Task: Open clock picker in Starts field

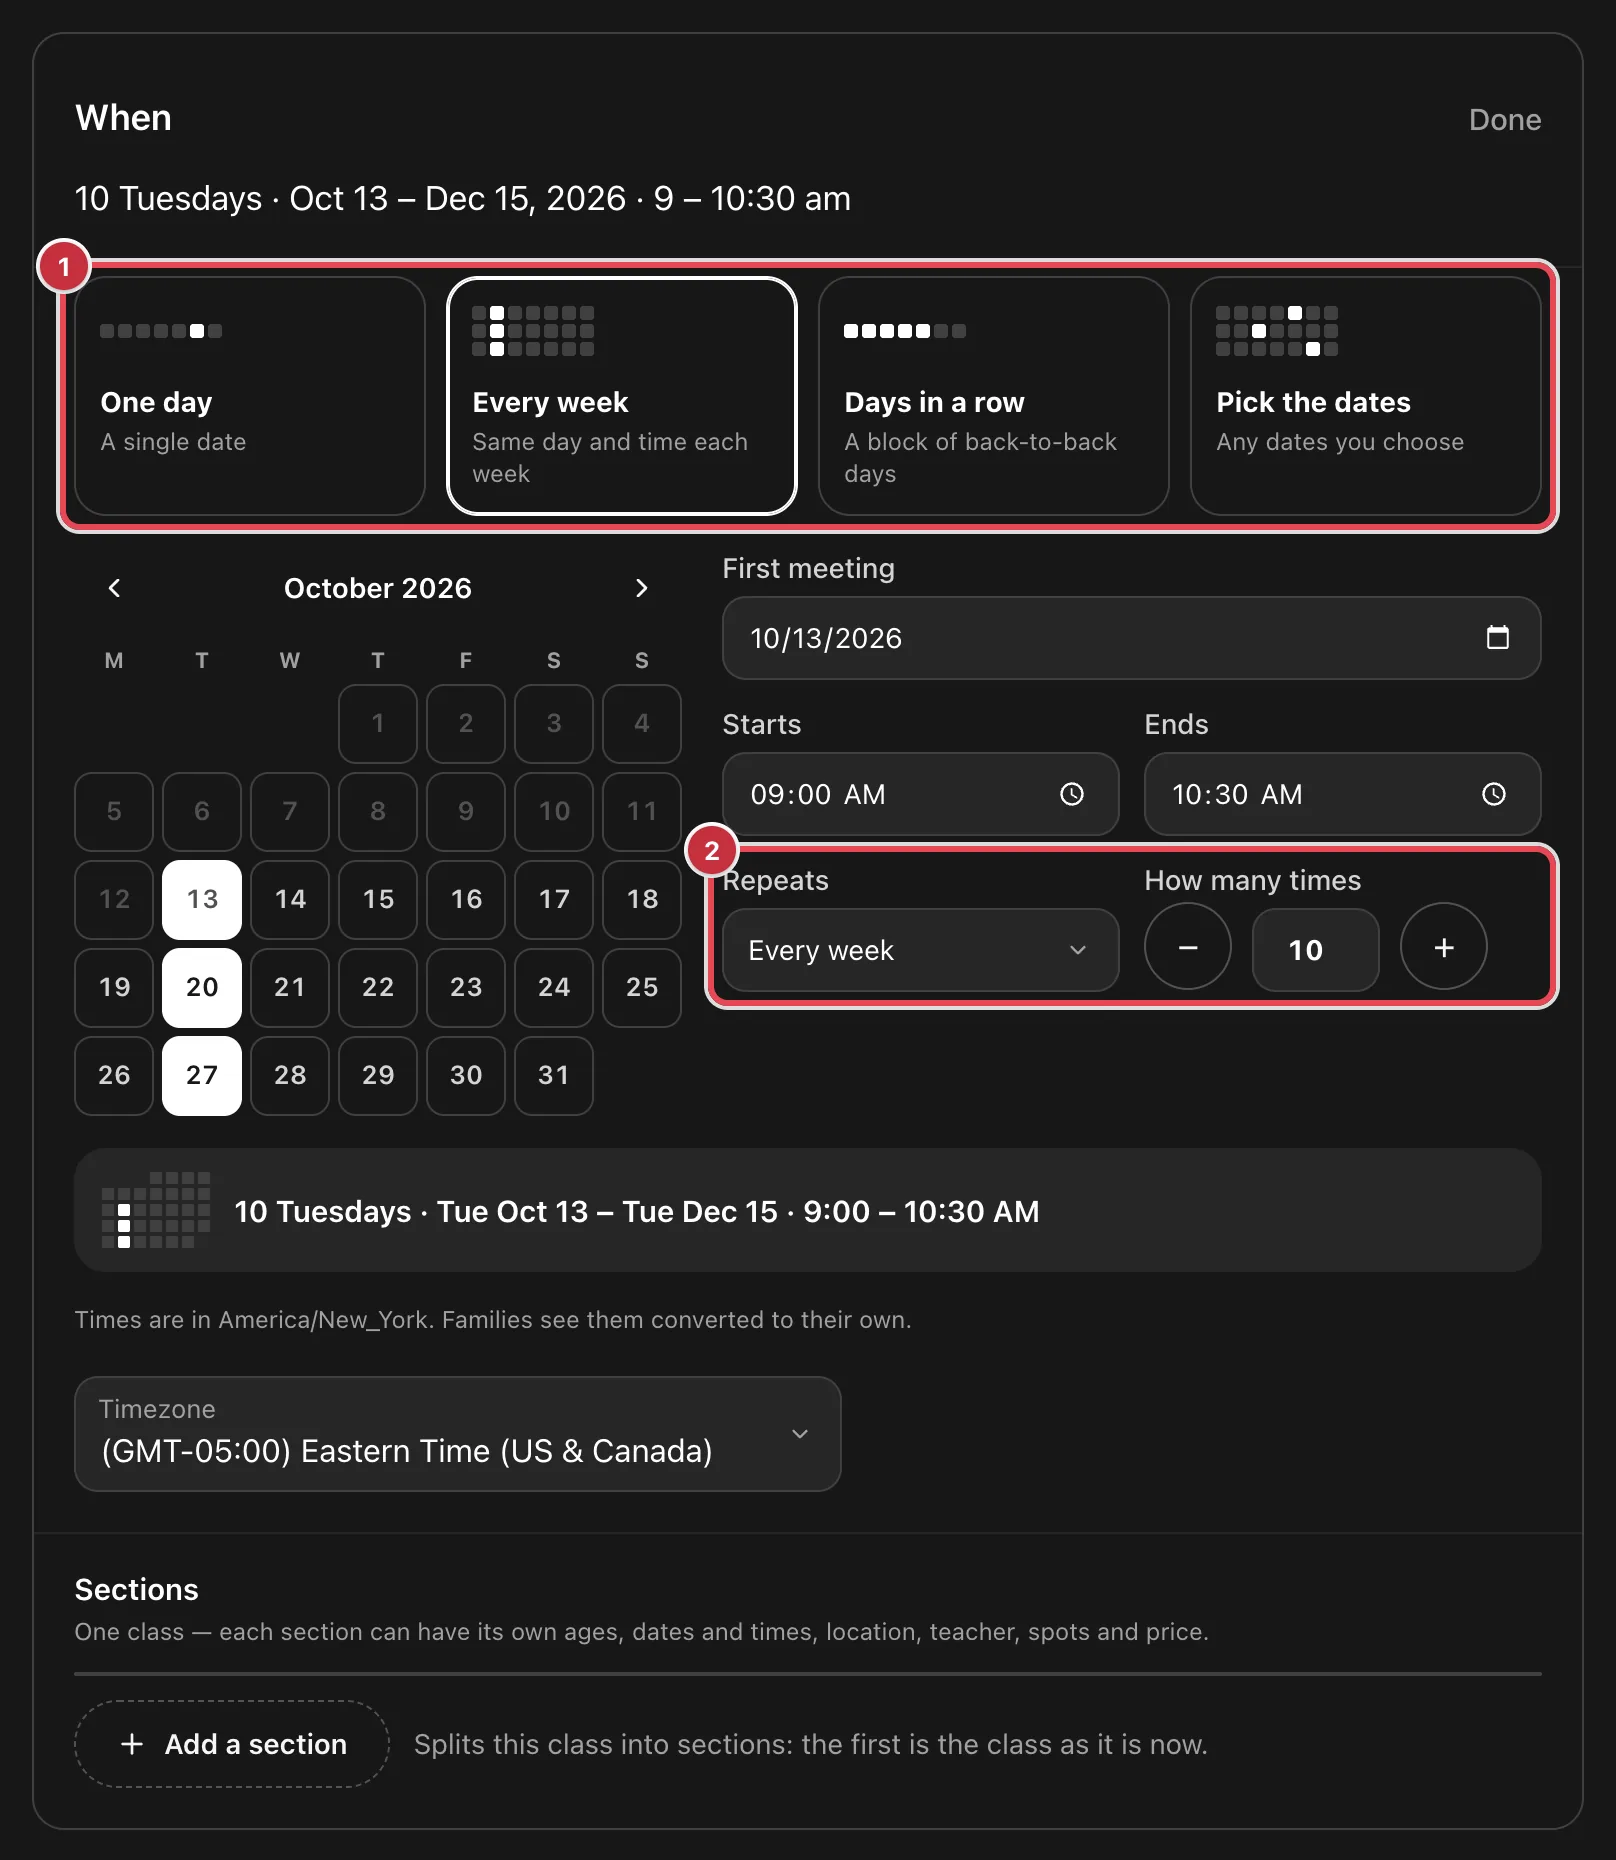Action: click(1072, 794)
